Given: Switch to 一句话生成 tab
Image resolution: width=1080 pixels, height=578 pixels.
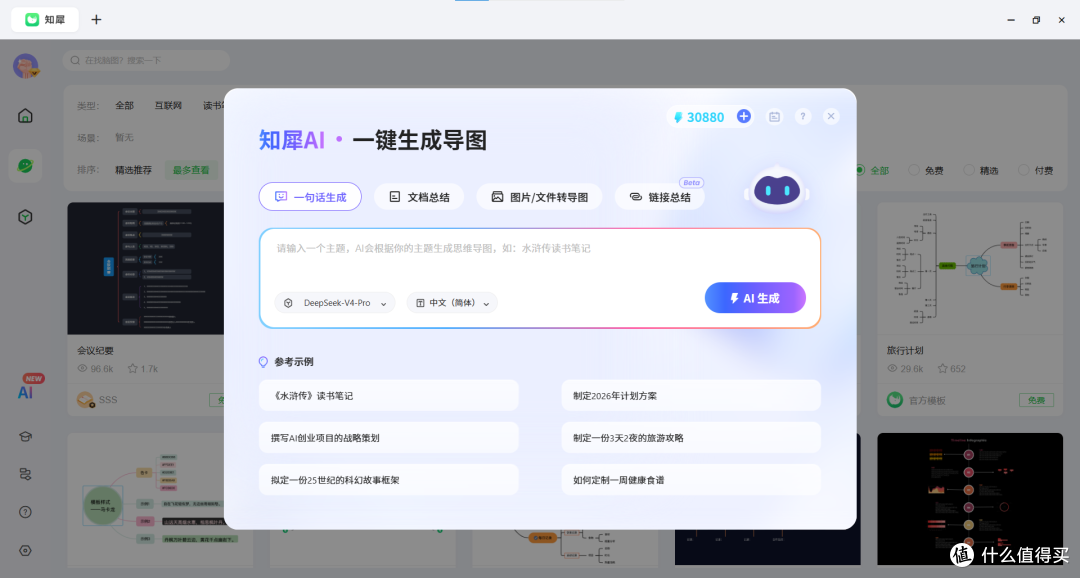Looking at the screenshot, I should tap(310, 197).
